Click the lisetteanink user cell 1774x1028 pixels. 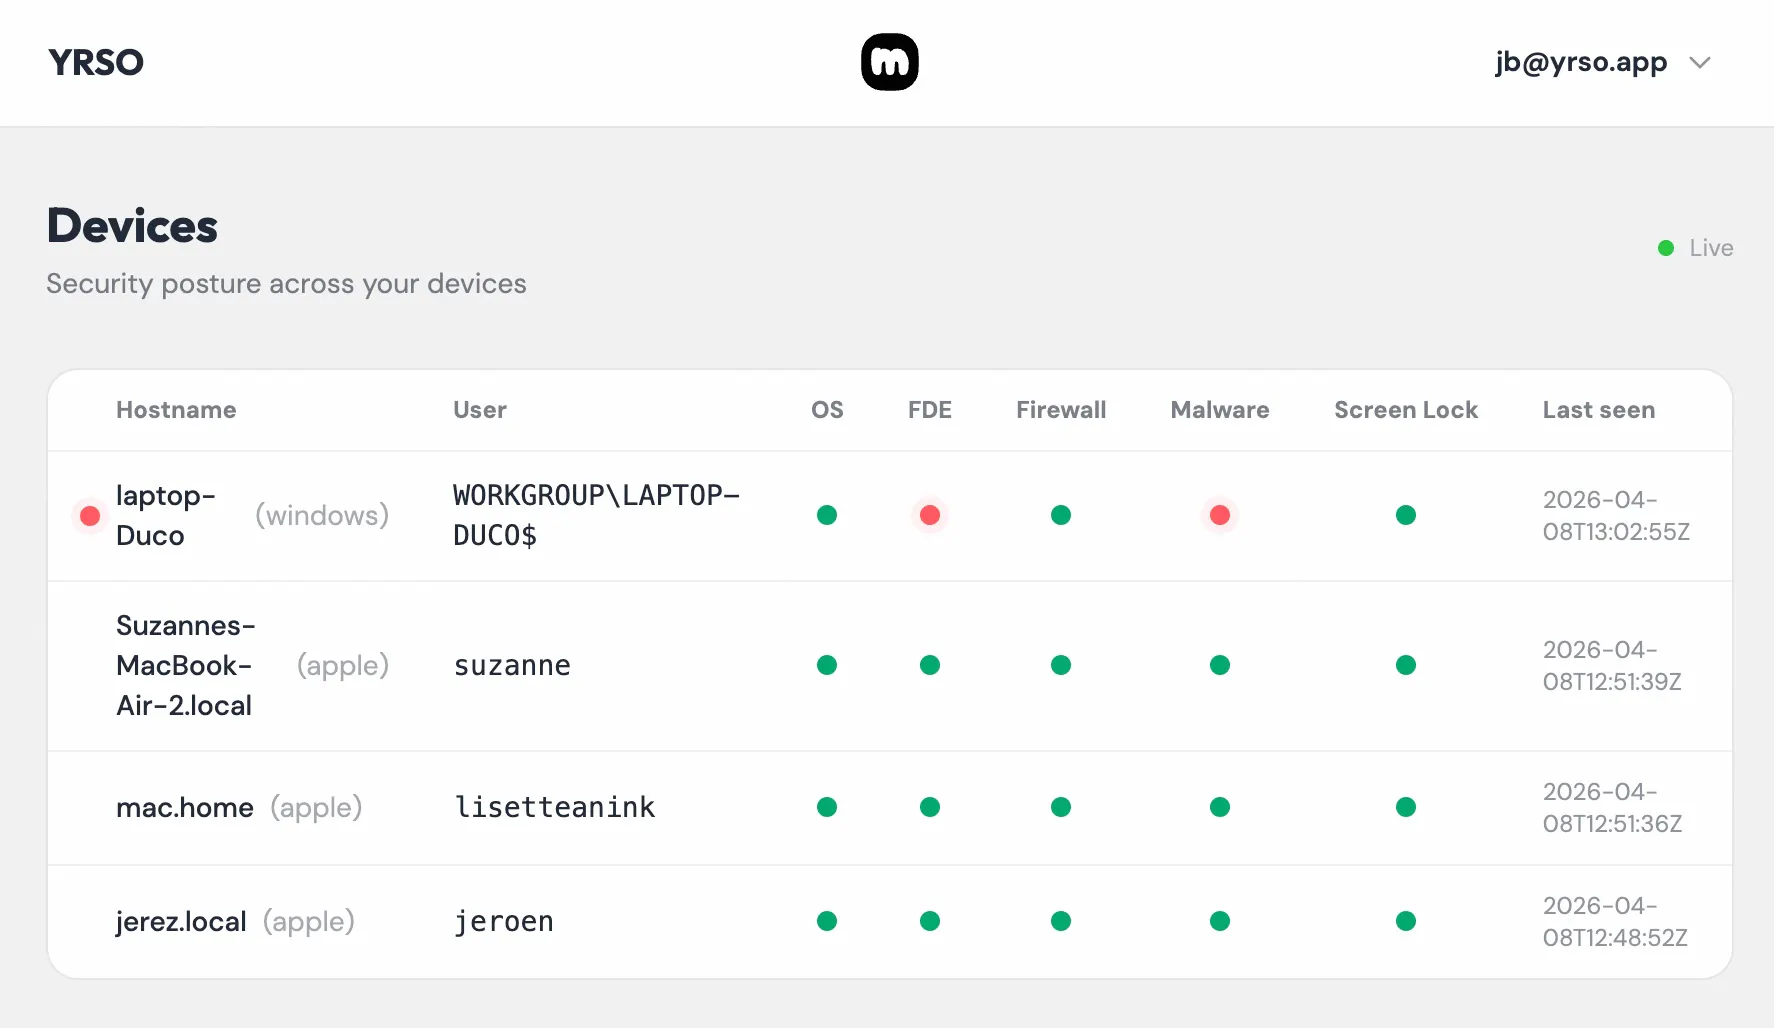(x=555, y=807)
